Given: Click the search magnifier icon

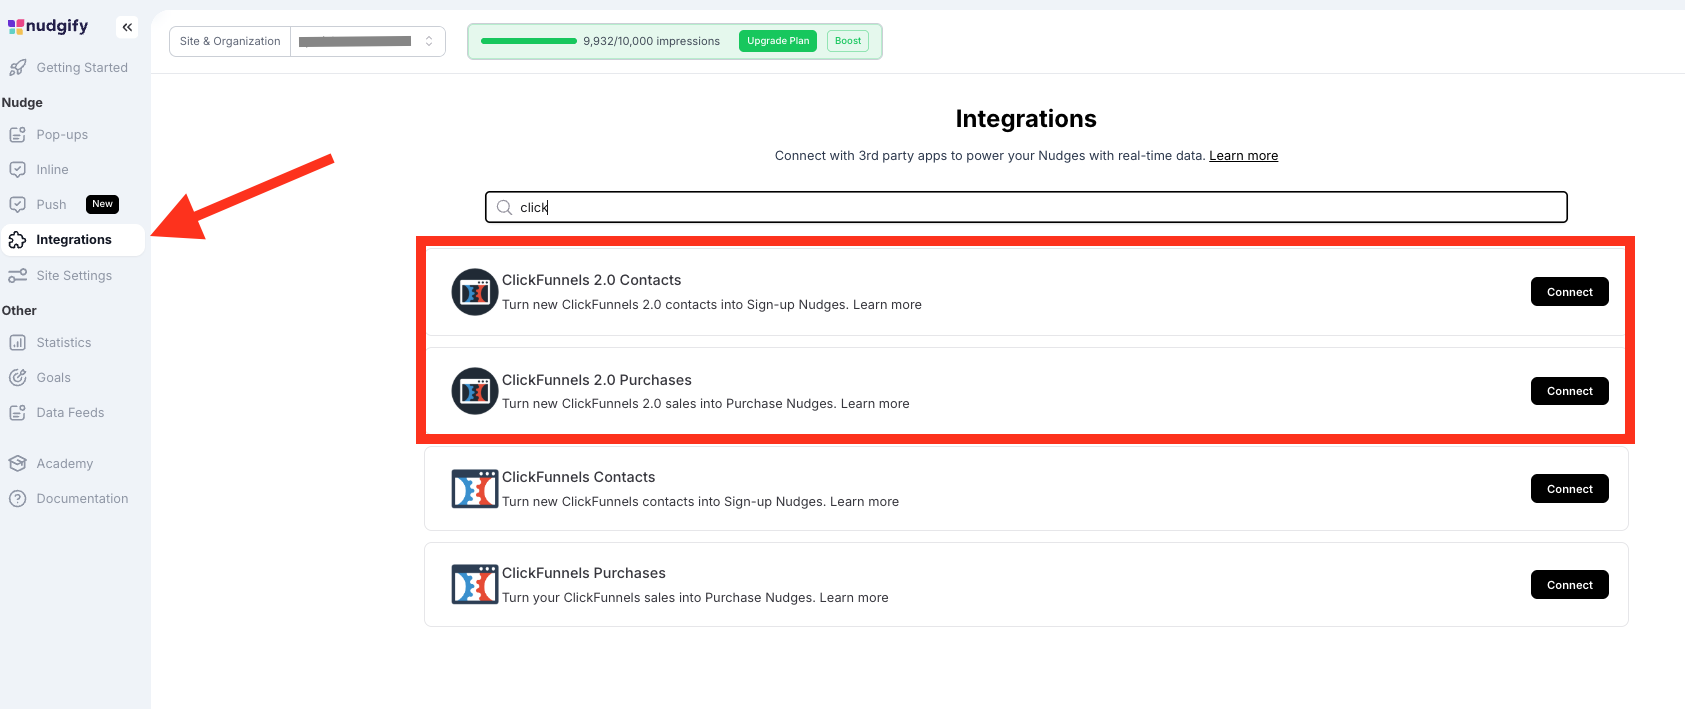Looking at the screenshot, I should pos(504,208).
